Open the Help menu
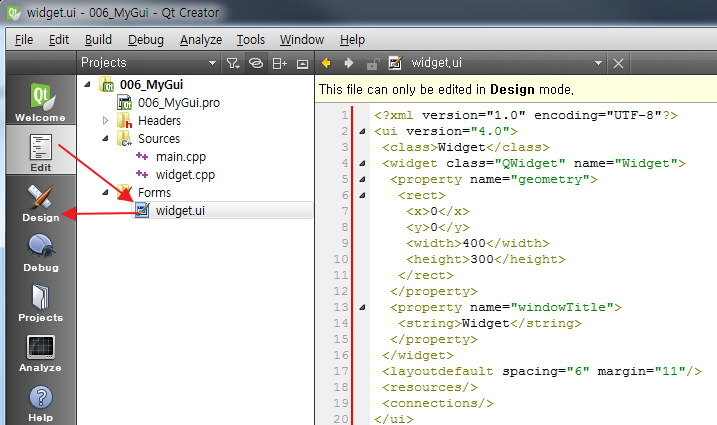 pyautogui.click(x=353, y=40)
